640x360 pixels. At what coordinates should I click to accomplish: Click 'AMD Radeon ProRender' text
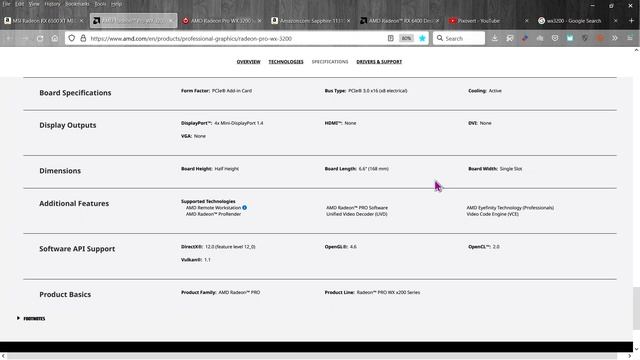tap(213, 214)
